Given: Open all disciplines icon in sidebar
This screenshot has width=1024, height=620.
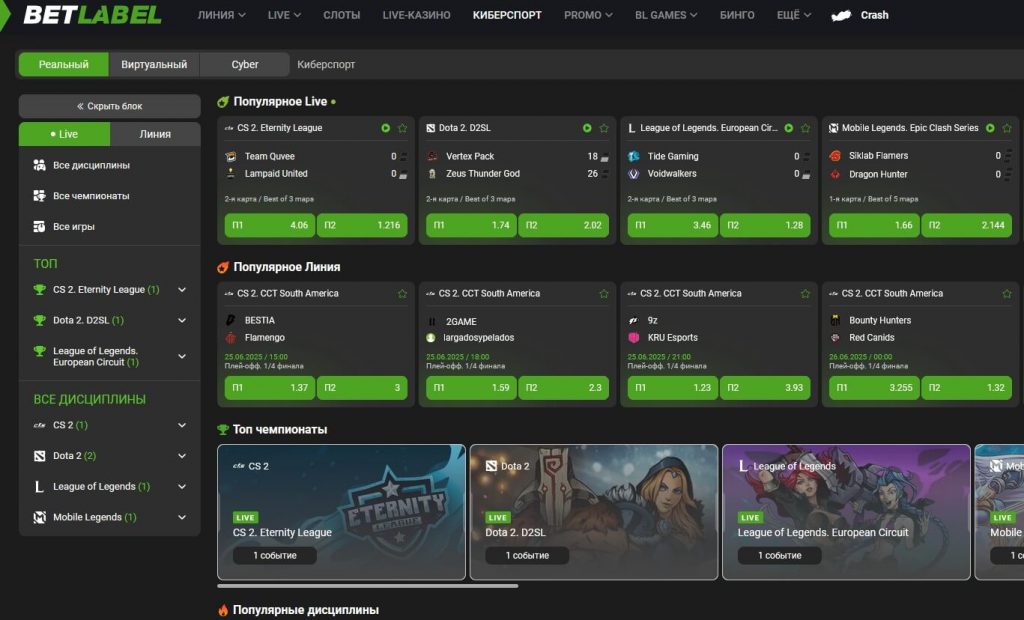Looking at the screenshot, I should coord(39,165).
